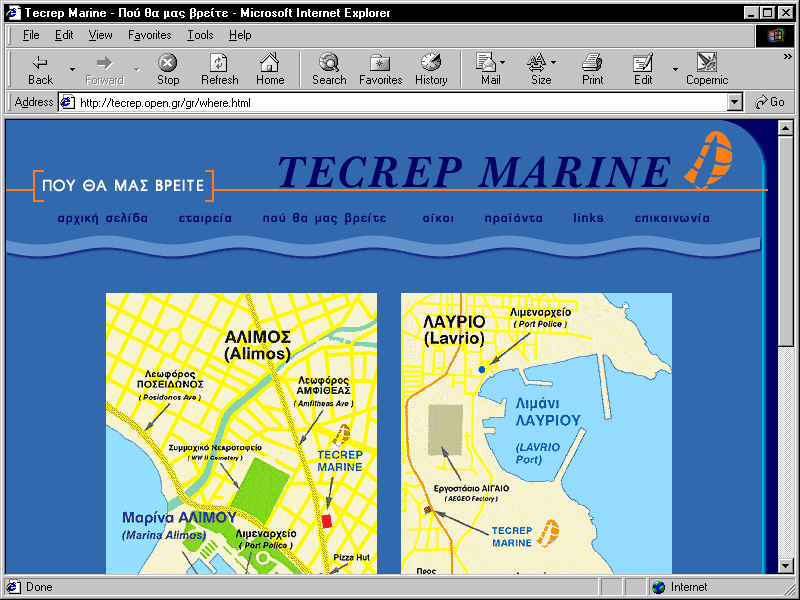Follow the 'αρχική σελίδα' navigation link
This screenshot has height=600, width=800.
click(x=103, y=218)
